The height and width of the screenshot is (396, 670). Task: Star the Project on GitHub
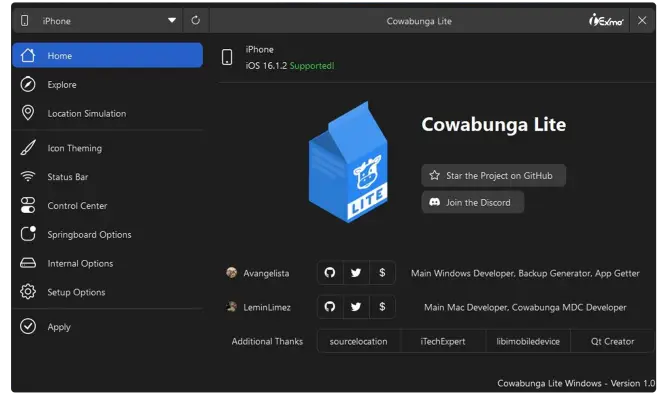point(494,176)
